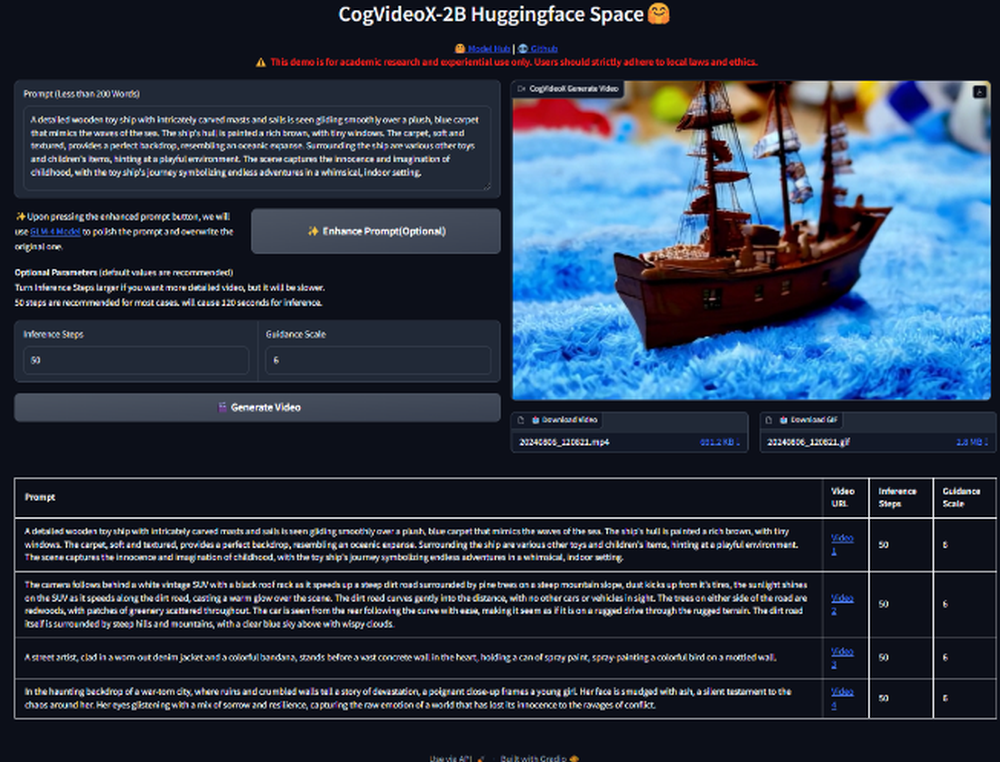Click the warning triangle icon before the disclaimer
The width and height of the screenshot is (1000, 762).
261,62
